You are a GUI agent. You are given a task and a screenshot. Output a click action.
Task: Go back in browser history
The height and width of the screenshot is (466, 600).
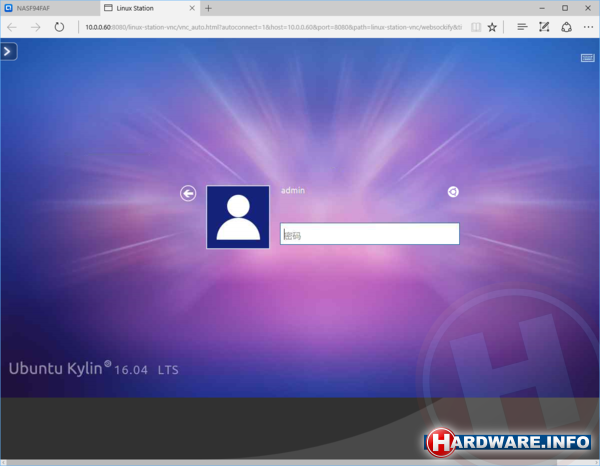12,27
